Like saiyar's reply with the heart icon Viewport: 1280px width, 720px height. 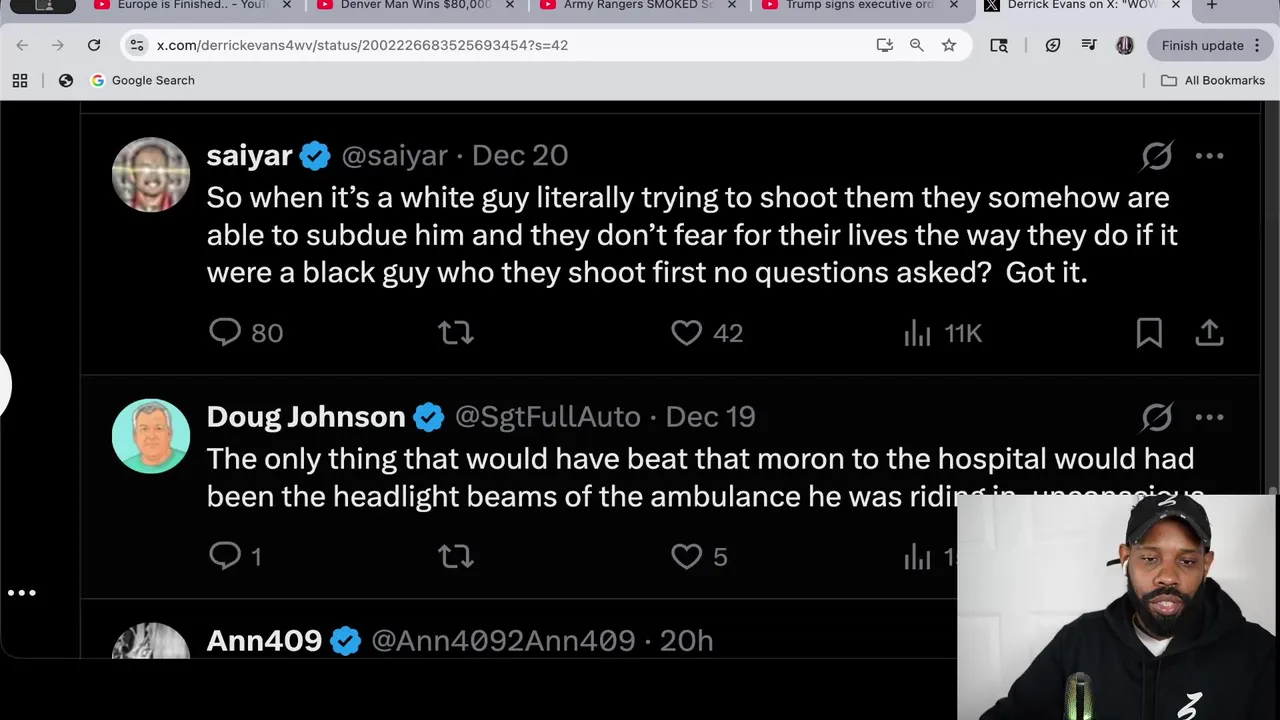[x=686, y=333]
